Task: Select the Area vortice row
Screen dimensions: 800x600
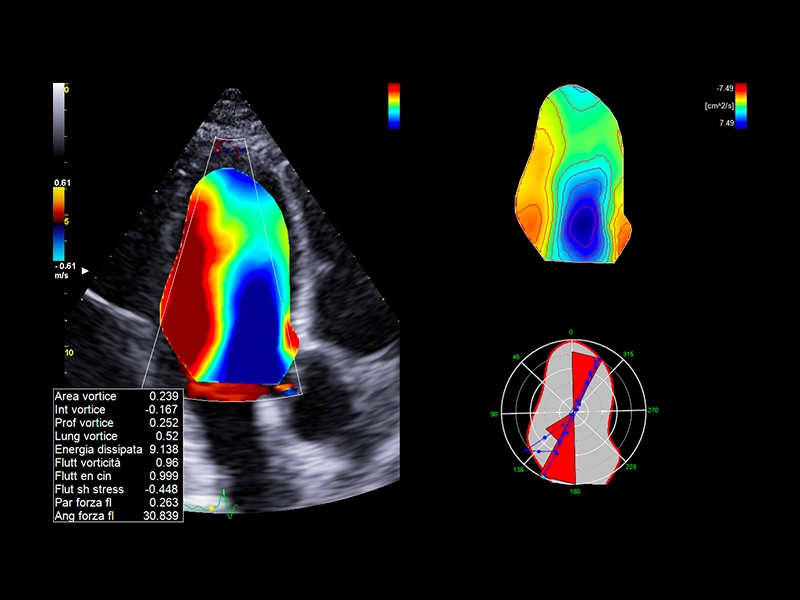Action: coord(117,397)
